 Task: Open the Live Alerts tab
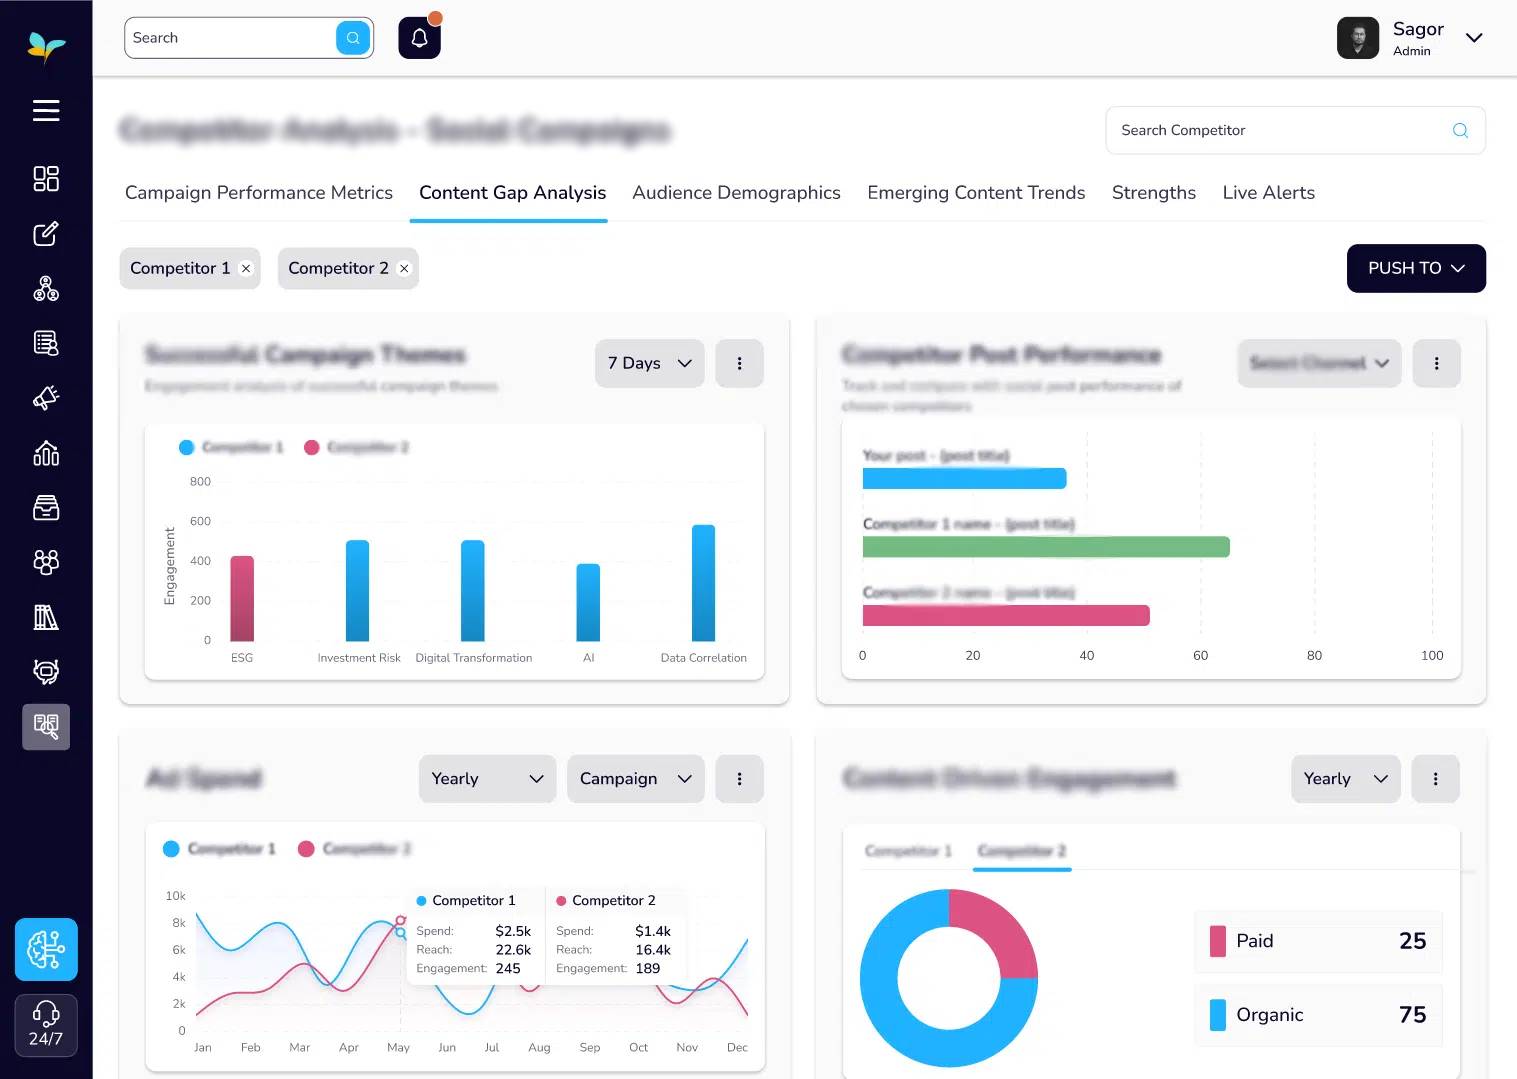tap(1268, 193)
